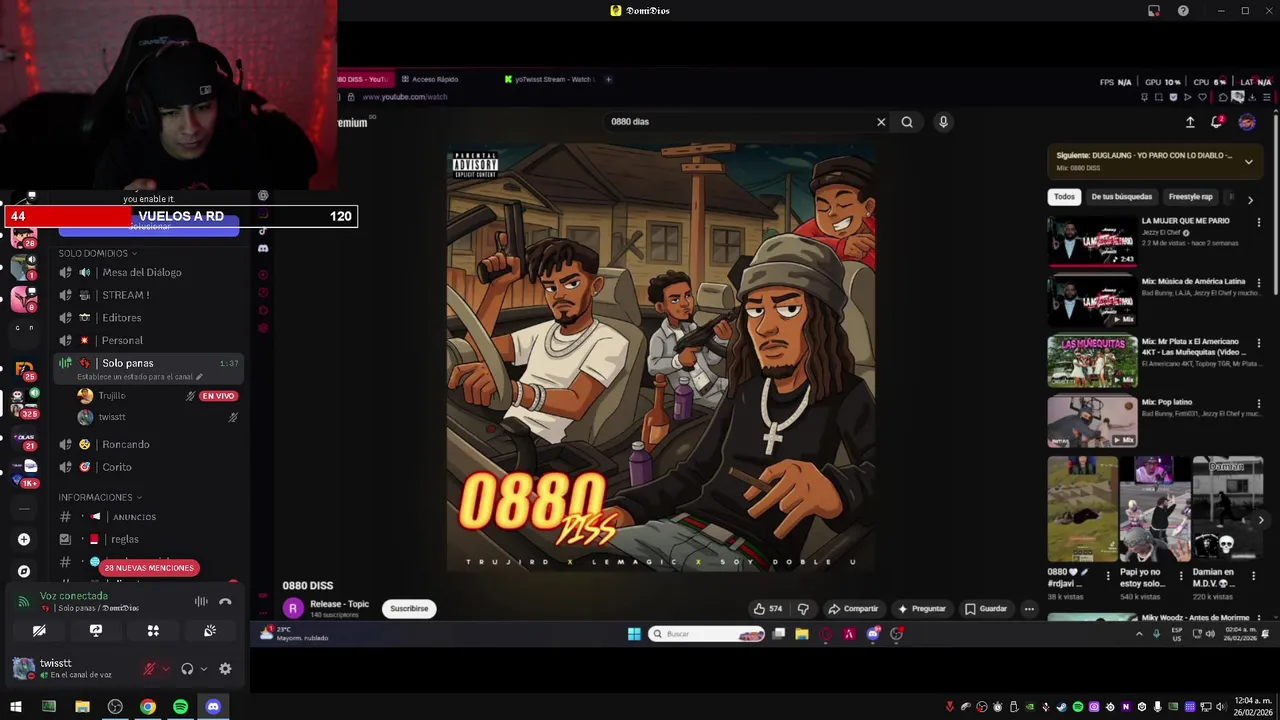Open 'Mix: Música de América Latina' title
The width and height of the screenshot is (1280, 720).
1193,282
